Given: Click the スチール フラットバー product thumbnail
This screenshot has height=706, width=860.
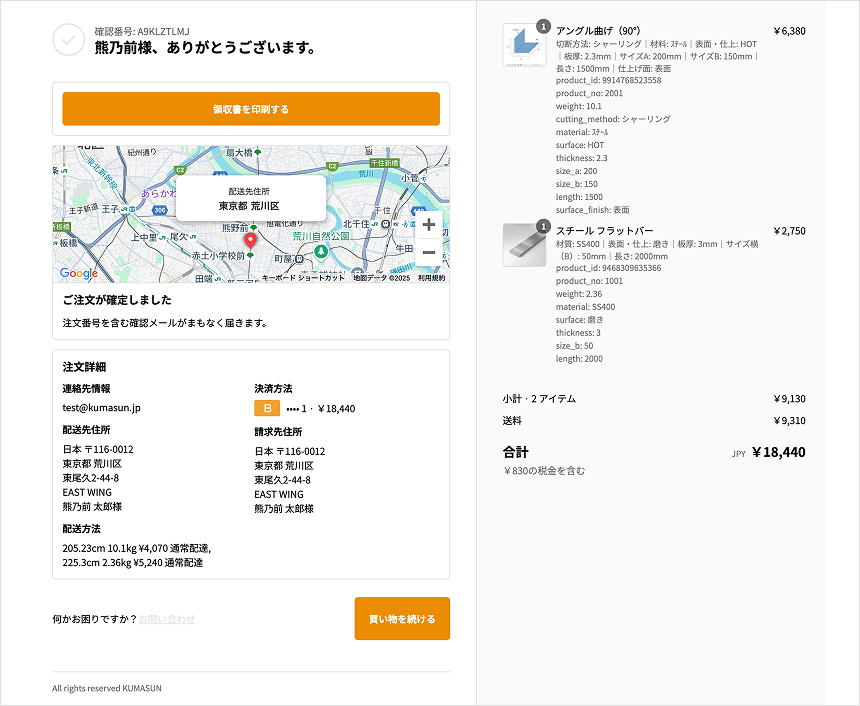Looking at the screenshot, I should pyautogui.click(x=523, y=245).
